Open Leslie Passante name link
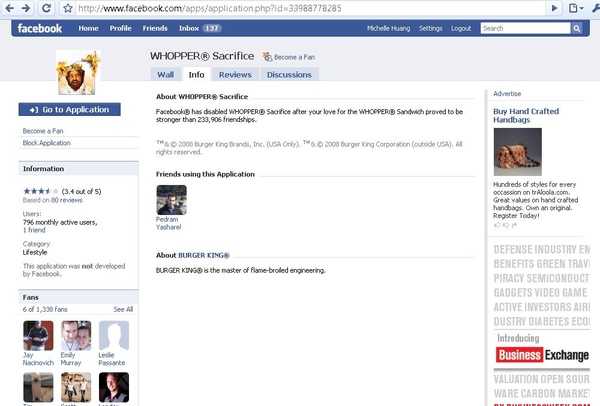 [x=112, y=359]
